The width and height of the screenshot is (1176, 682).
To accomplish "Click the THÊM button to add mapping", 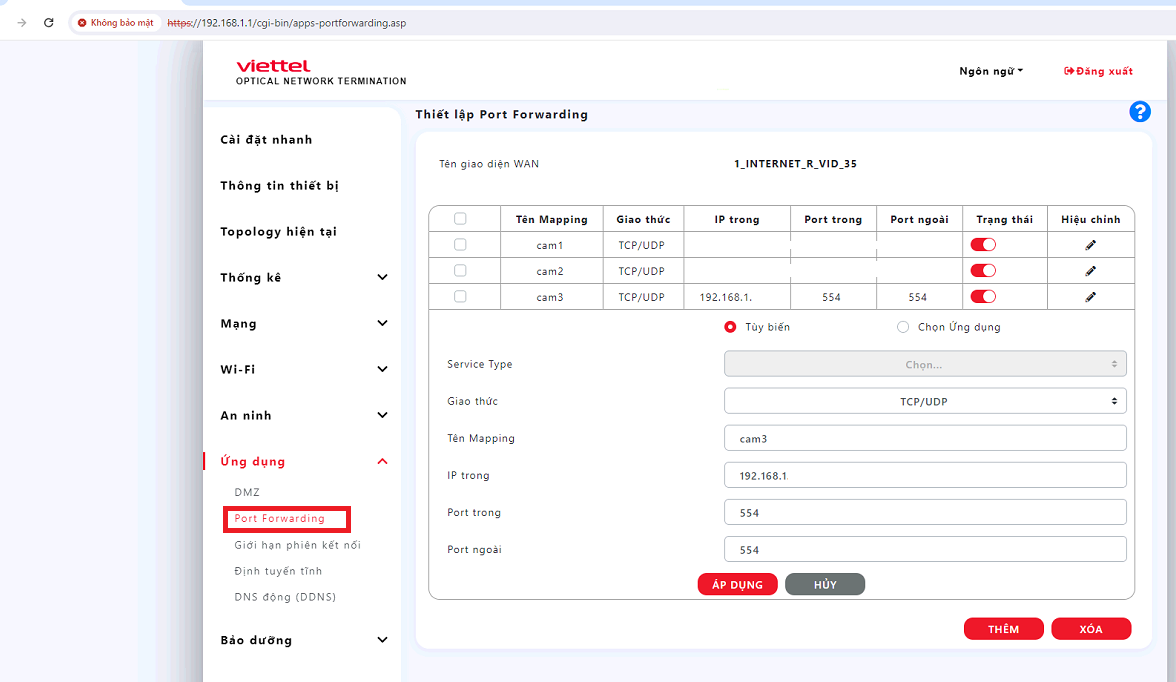I will coord(1003,629).
